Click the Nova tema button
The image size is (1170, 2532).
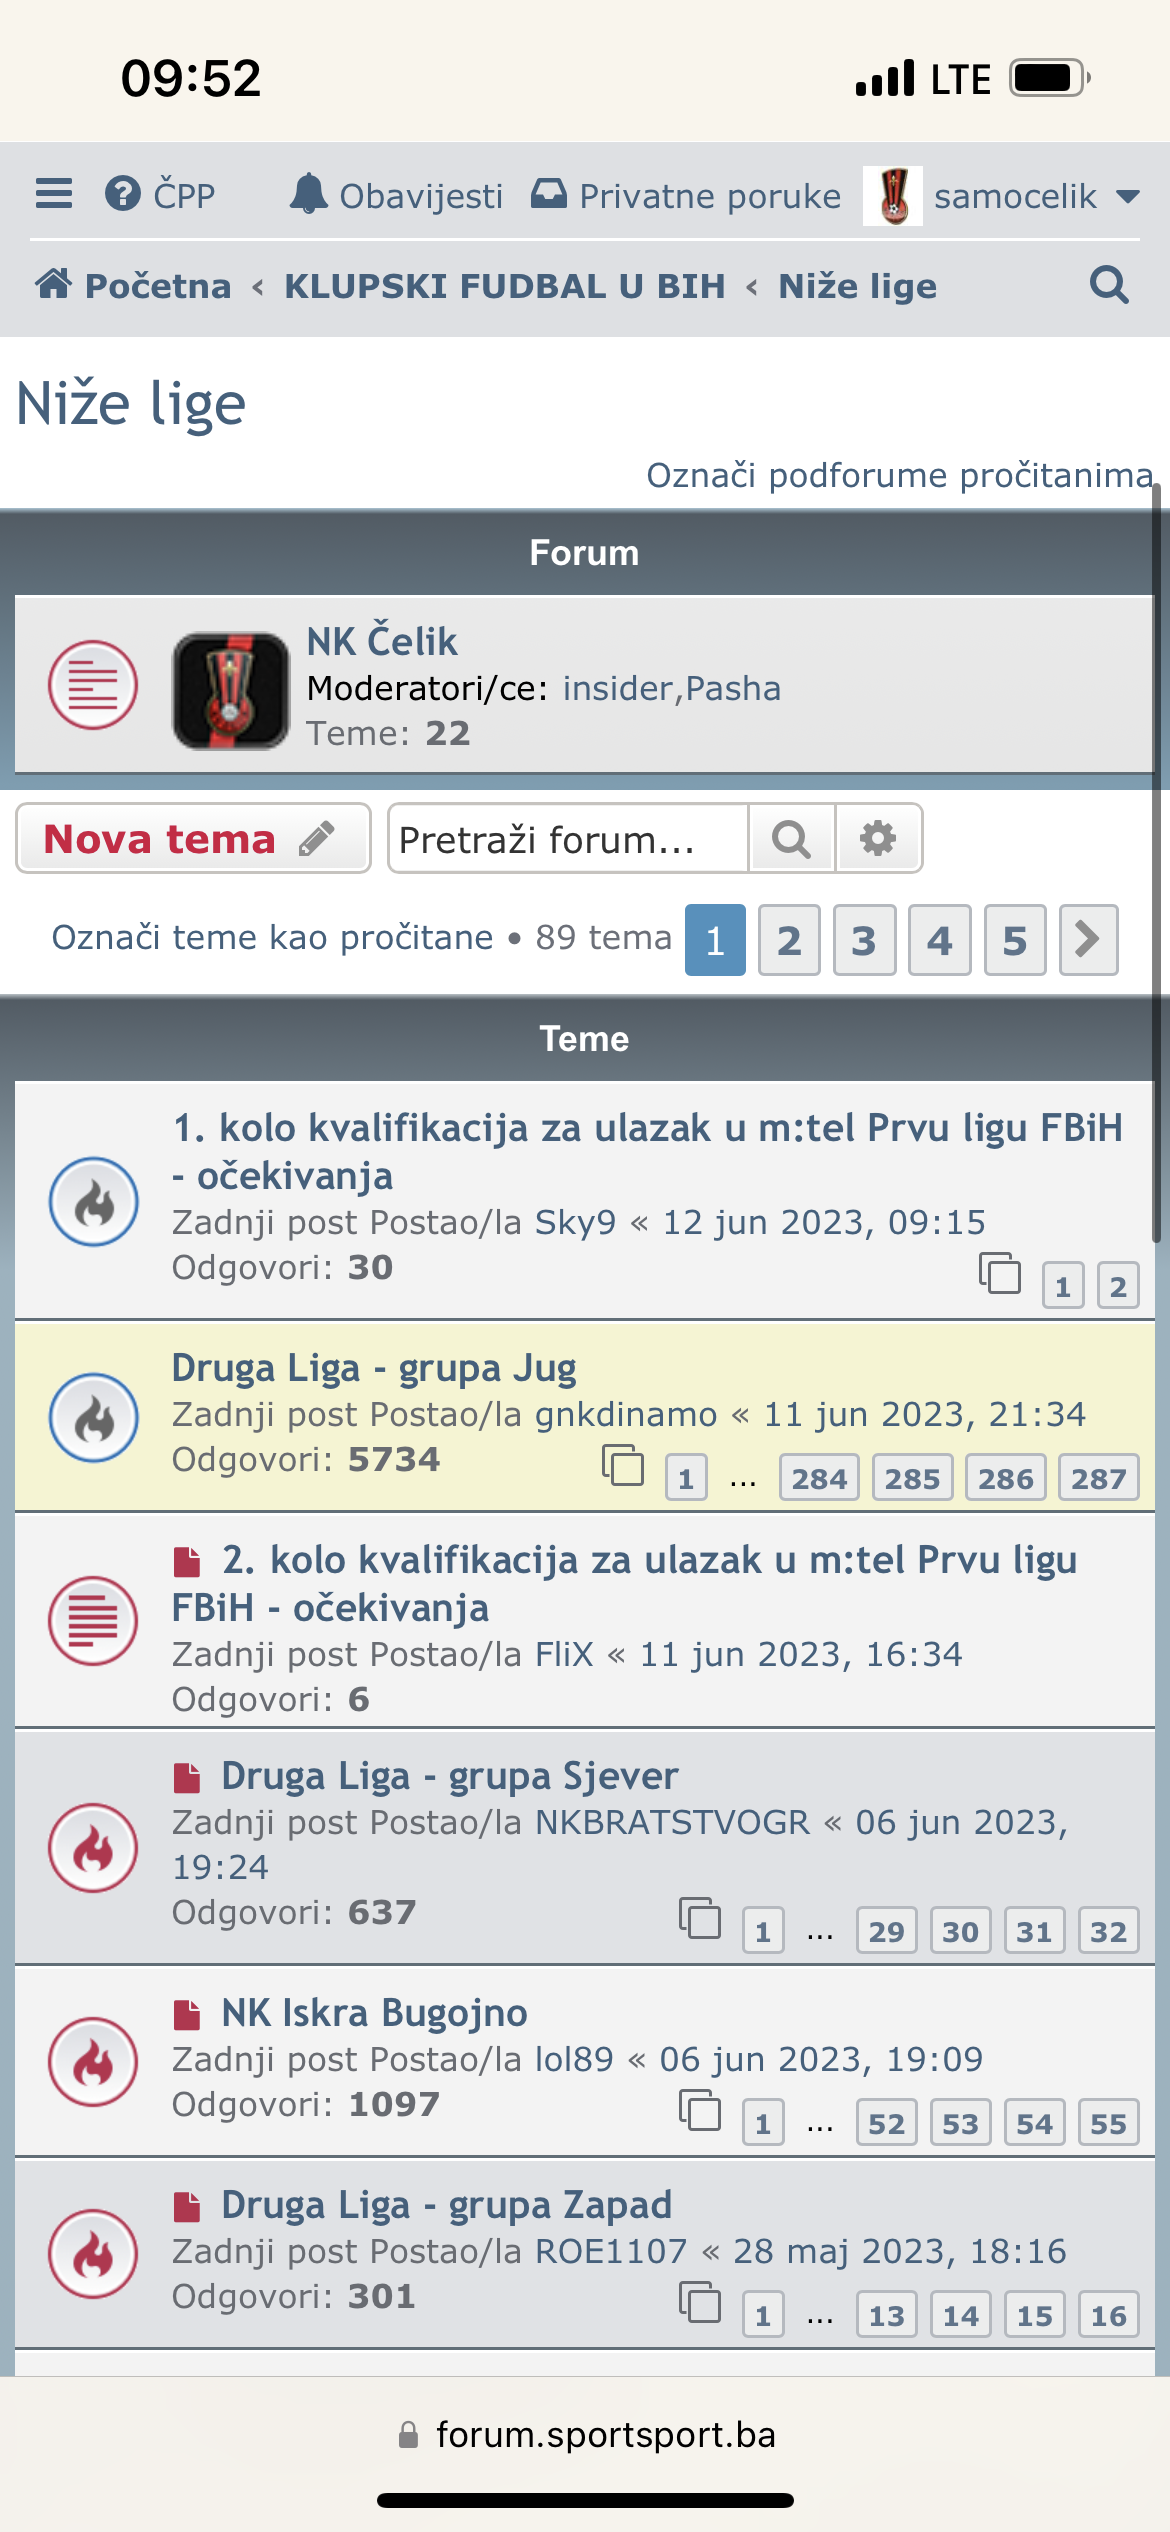pyautogui.click(x=193, y=838)
